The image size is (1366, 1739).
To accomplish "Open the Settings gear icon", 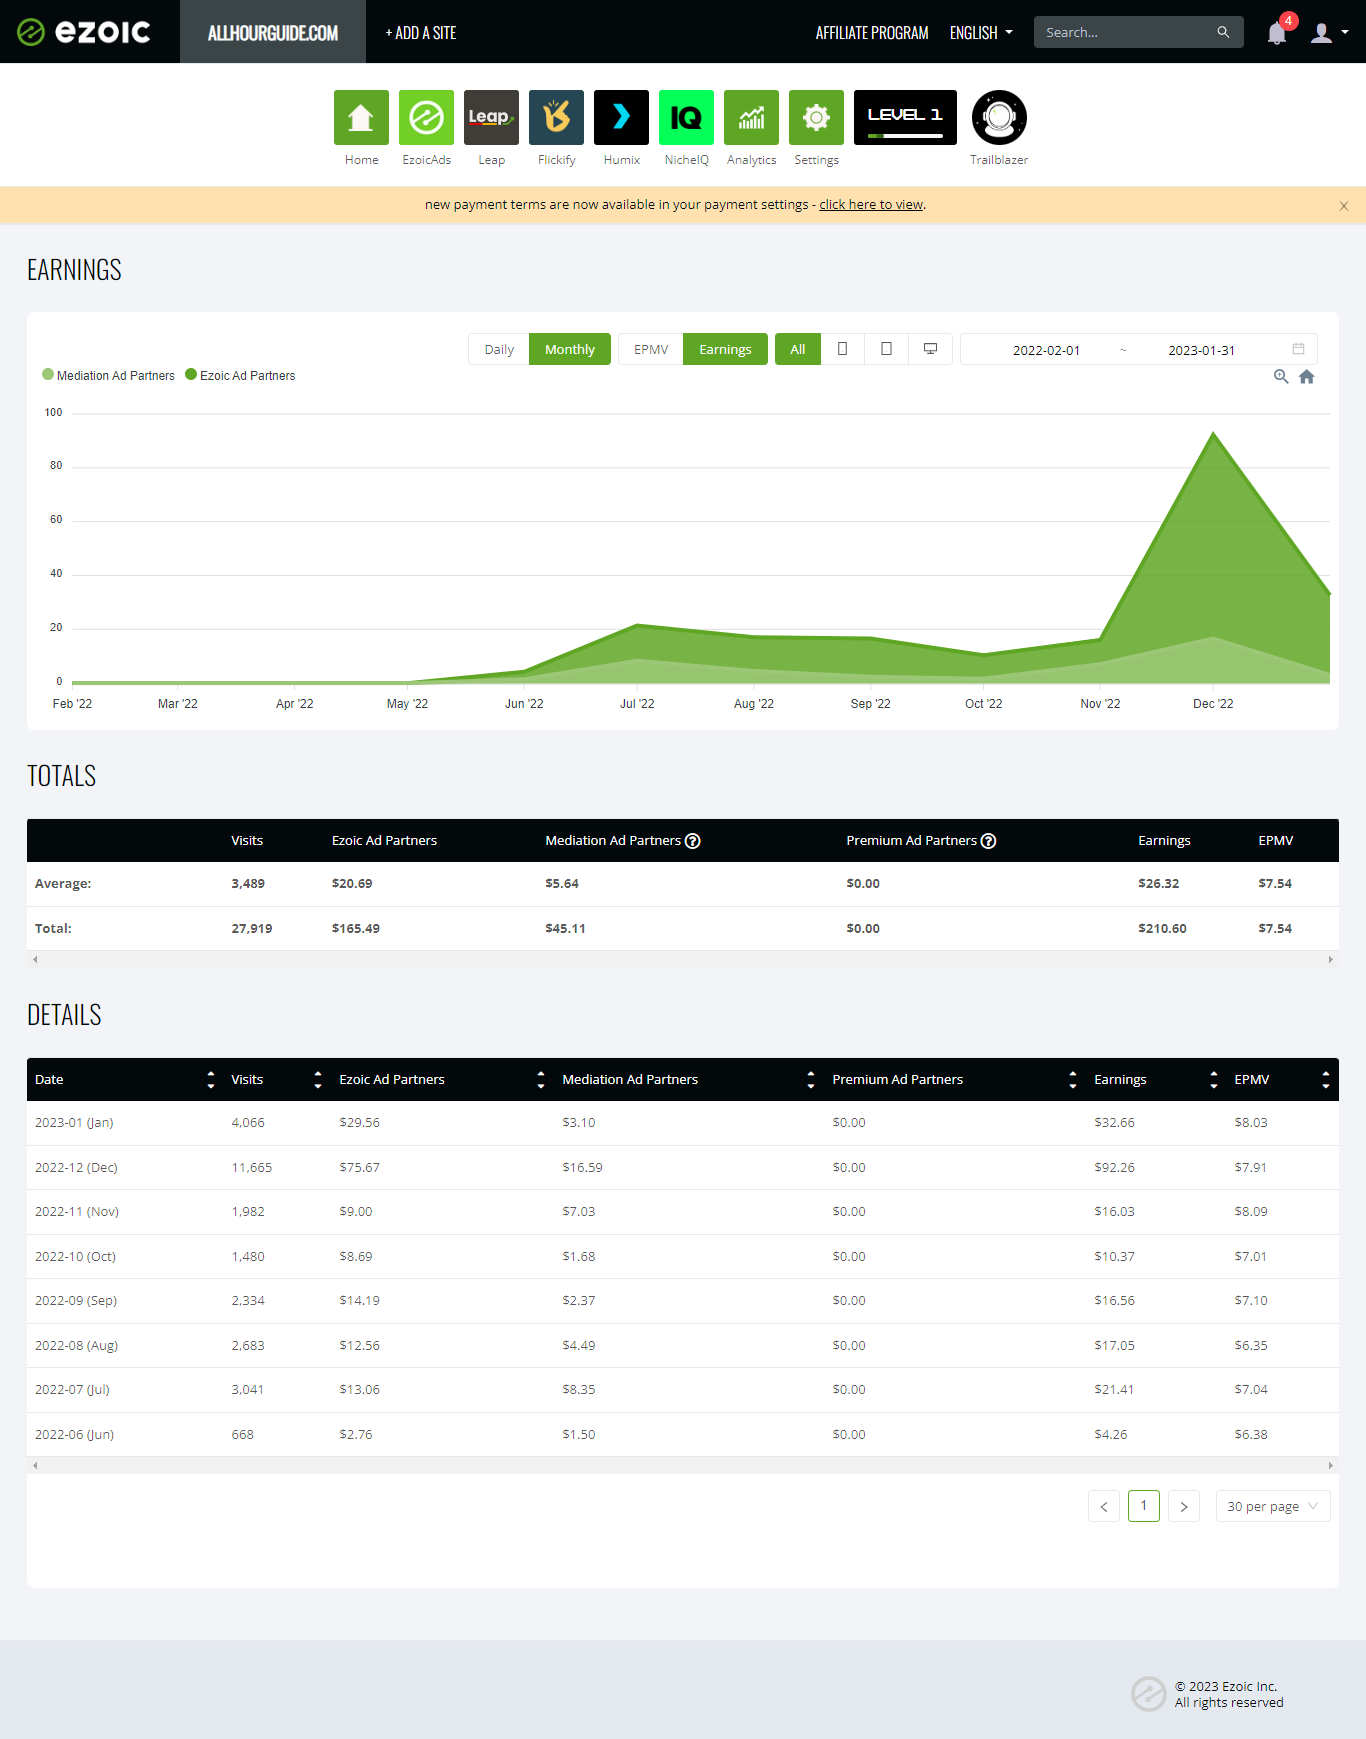I will pos(816,117).
